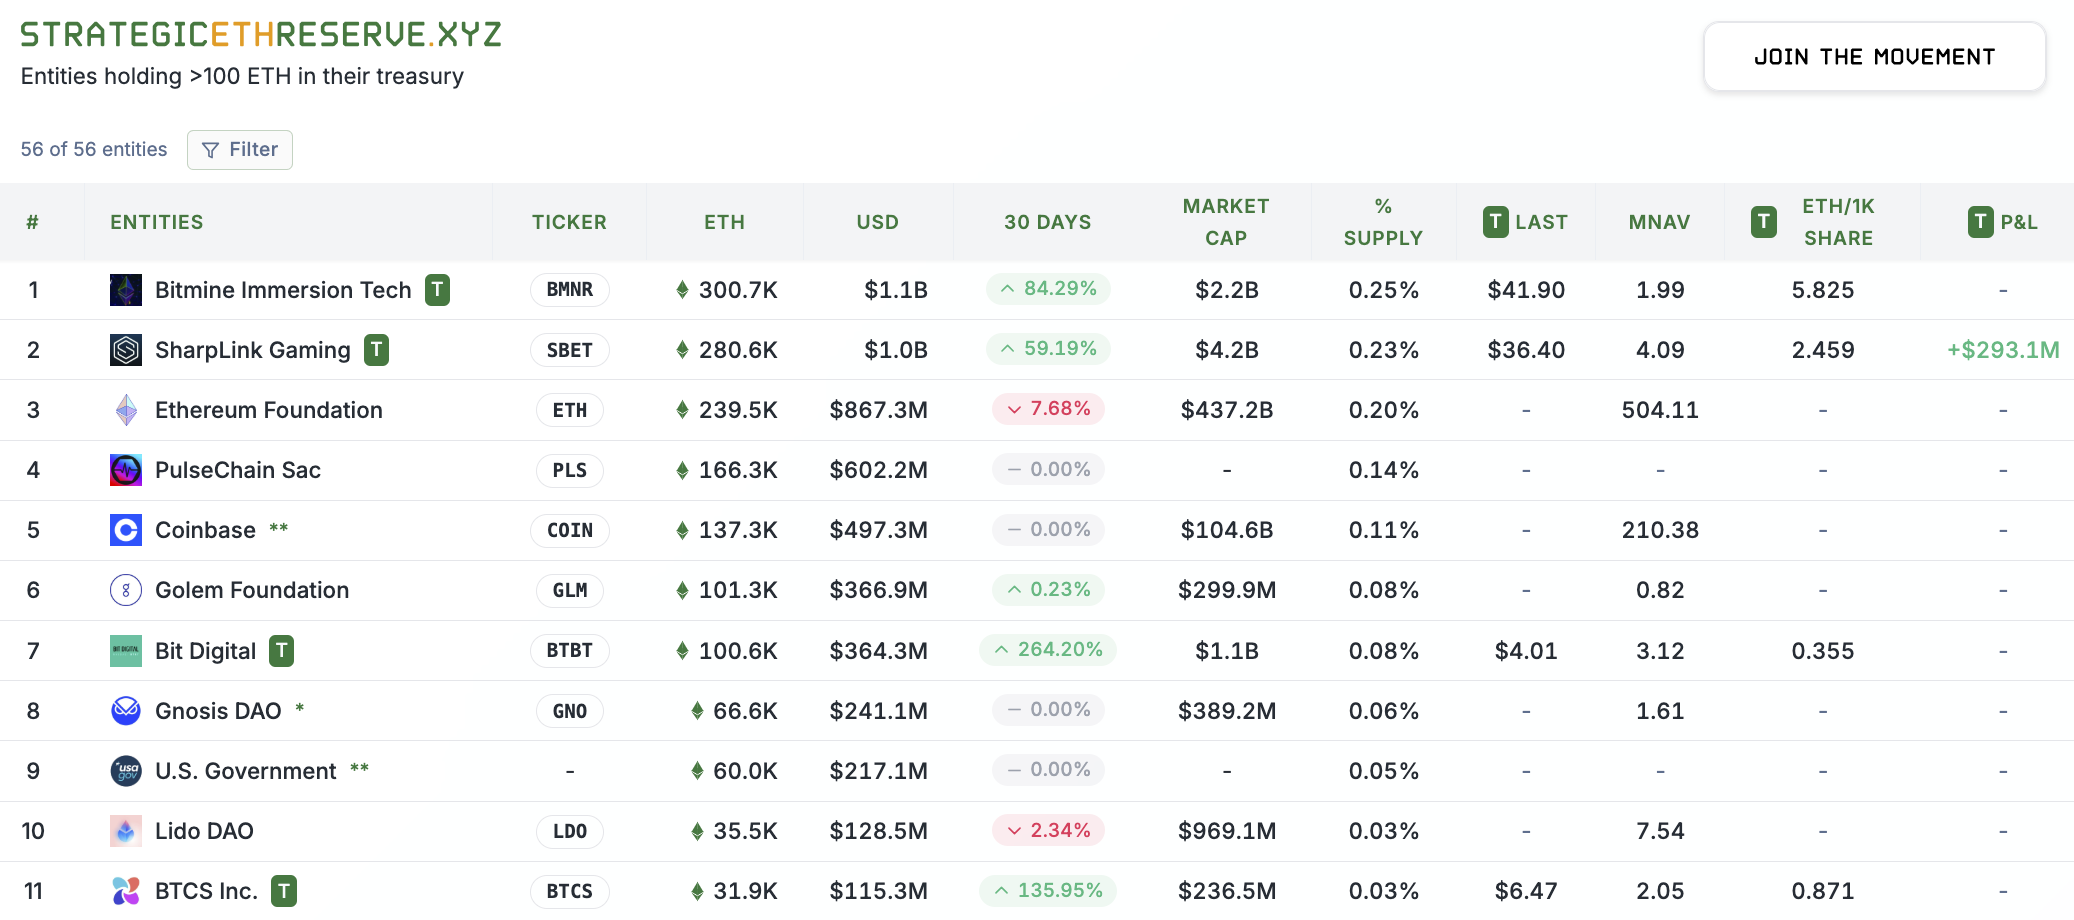Open the Filter options
Screen dimensions: 2074x920
click(240, 150)
